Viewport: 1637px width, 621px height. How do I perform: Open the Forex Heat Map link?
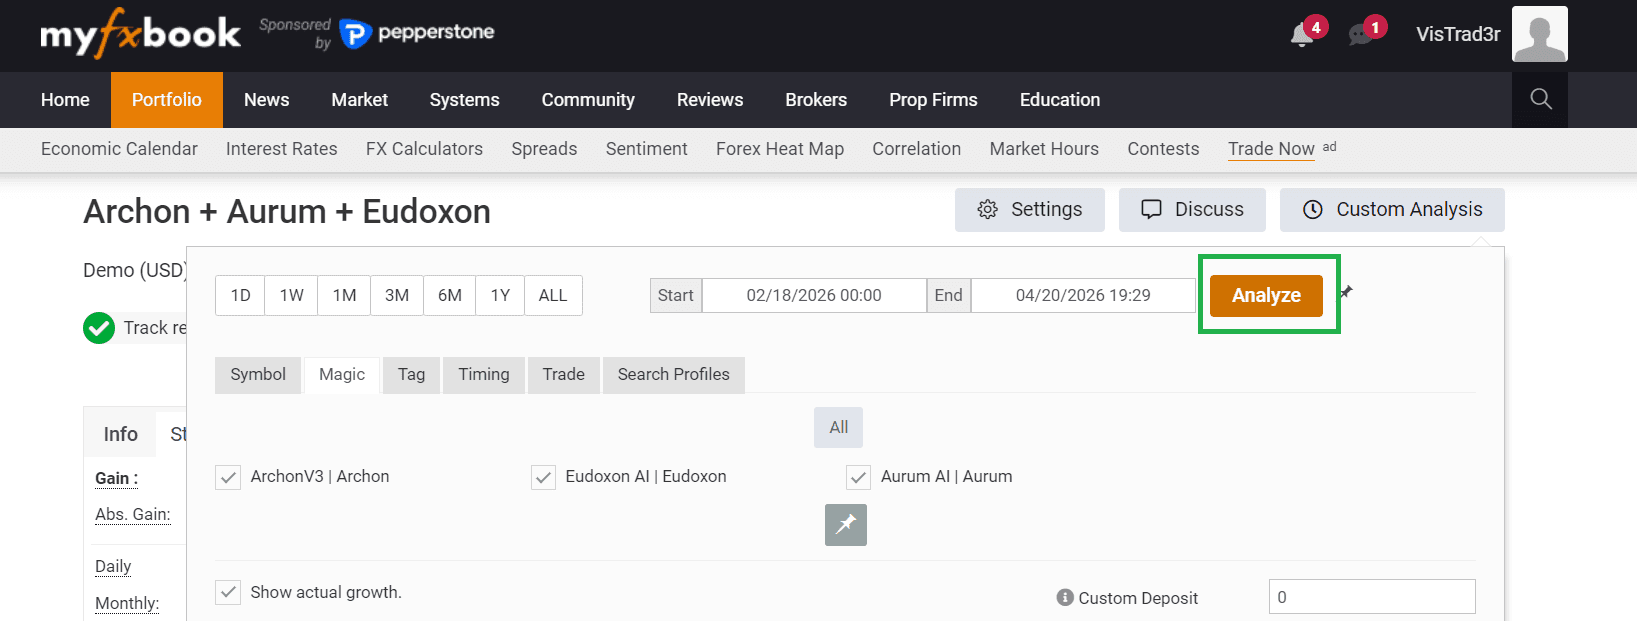pyautogui.click(x=780, y=149)
